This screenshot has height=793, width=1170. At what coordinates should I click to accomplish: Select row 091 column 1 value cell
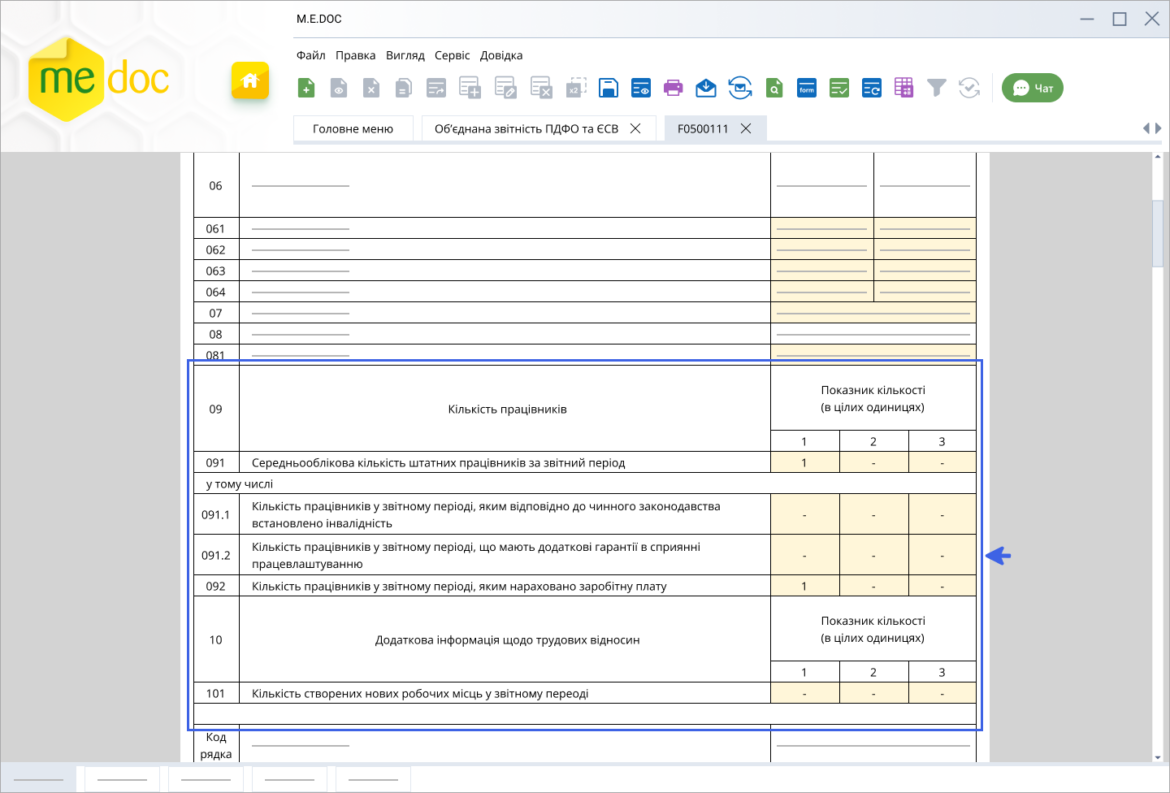(804, 463)
